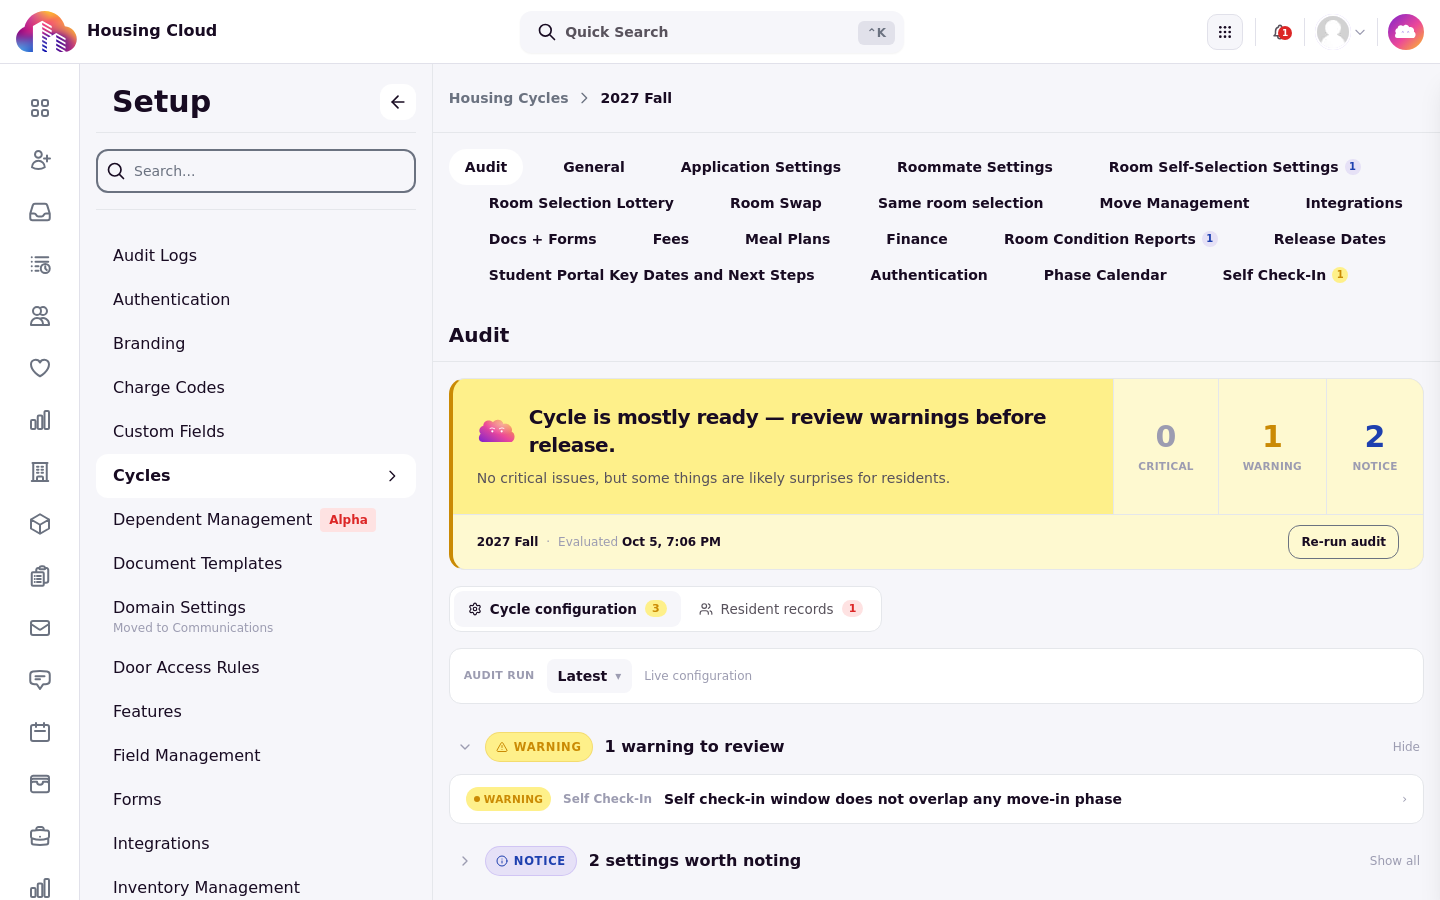Open the Latest audit run dropdown
The height and width of the screenshot is (900, 1440).
click(589, 676)
